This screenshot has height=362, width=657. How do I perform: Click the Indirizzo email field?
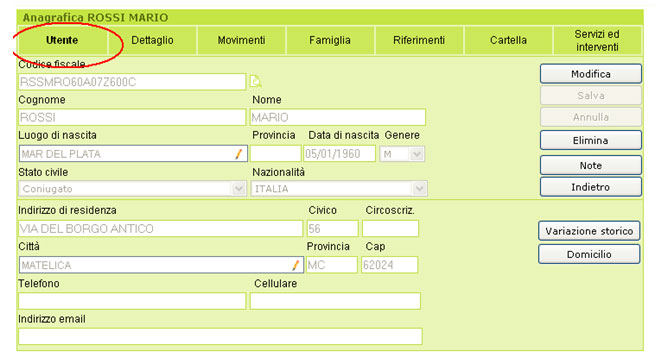pos(220,336)
